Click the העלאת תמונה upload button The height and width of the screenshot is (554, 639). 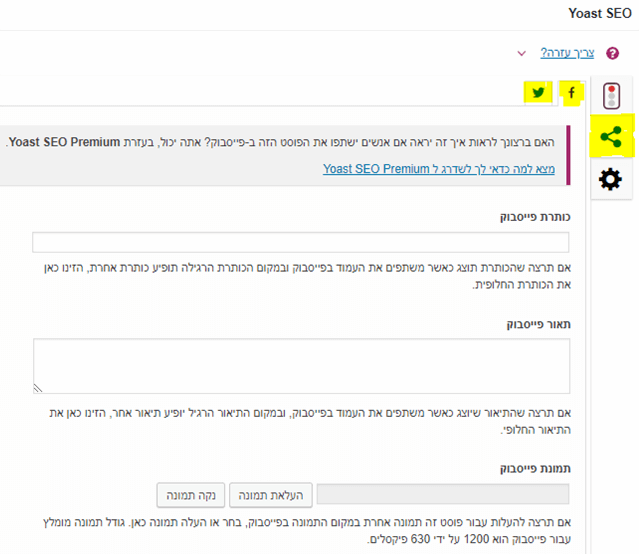point(271,495)
